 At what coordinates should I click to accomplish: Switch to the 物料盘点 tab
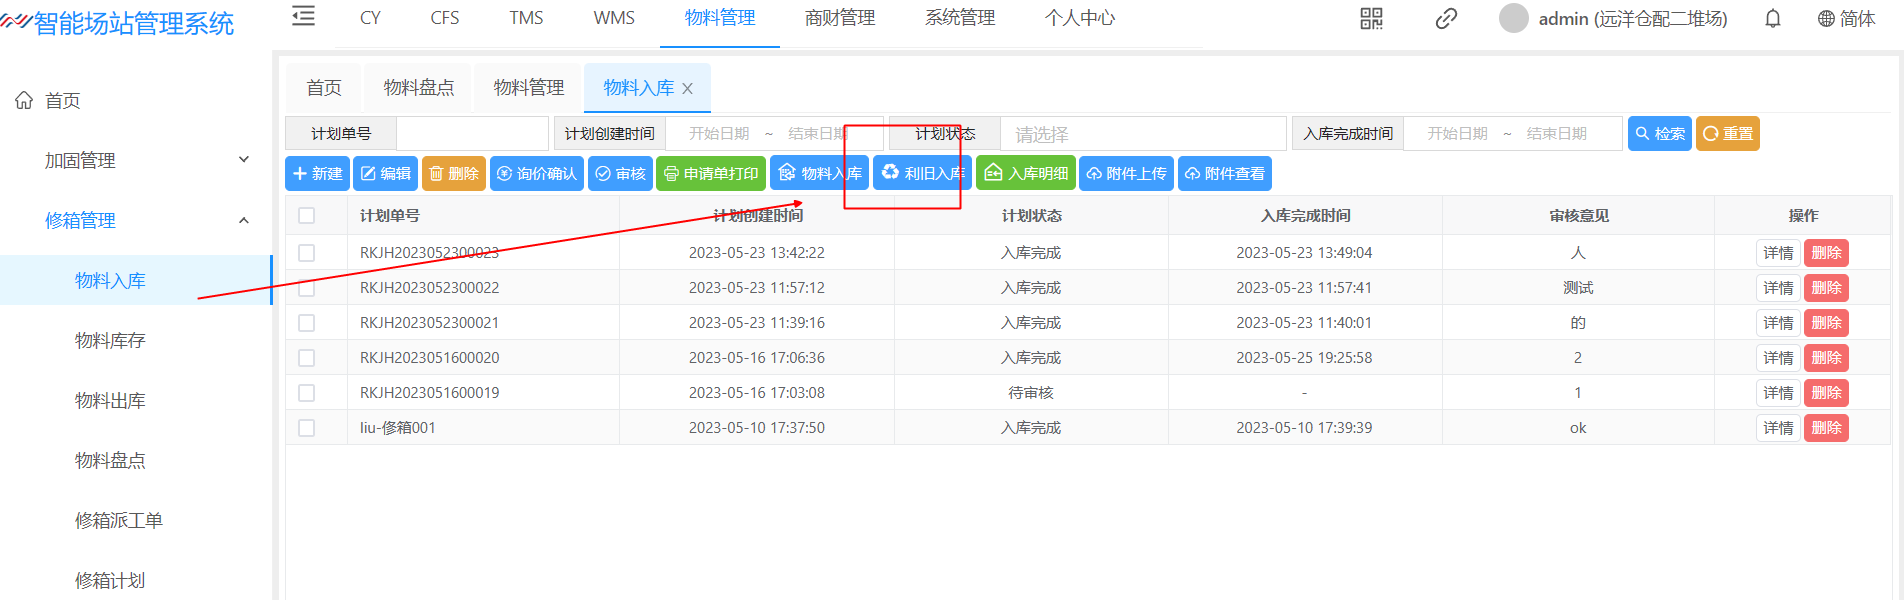pos(419,88)
